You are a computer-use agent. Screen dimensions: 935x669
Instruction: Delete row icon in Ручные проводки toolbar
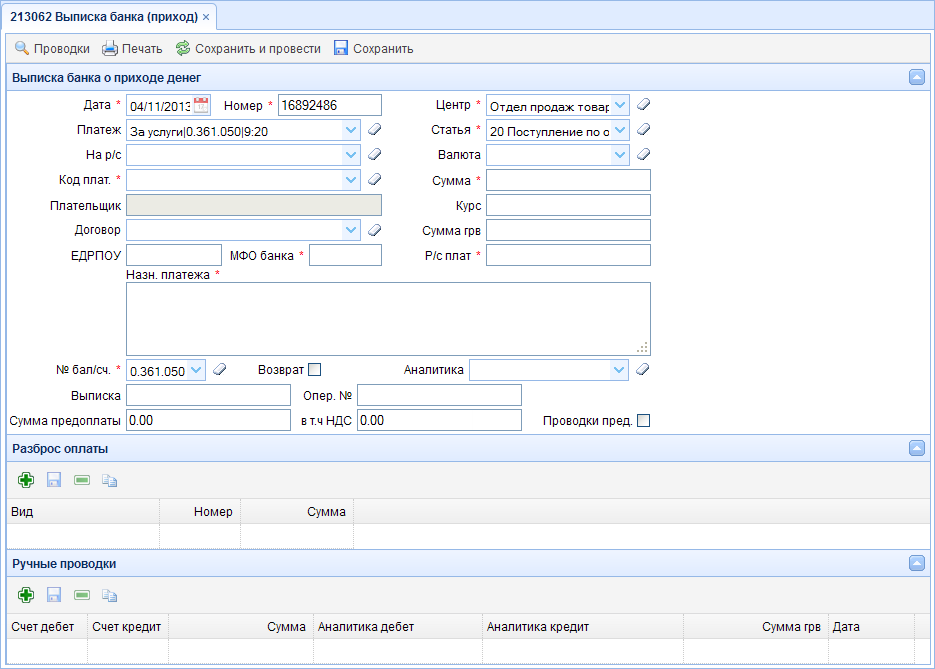point(82,595)
